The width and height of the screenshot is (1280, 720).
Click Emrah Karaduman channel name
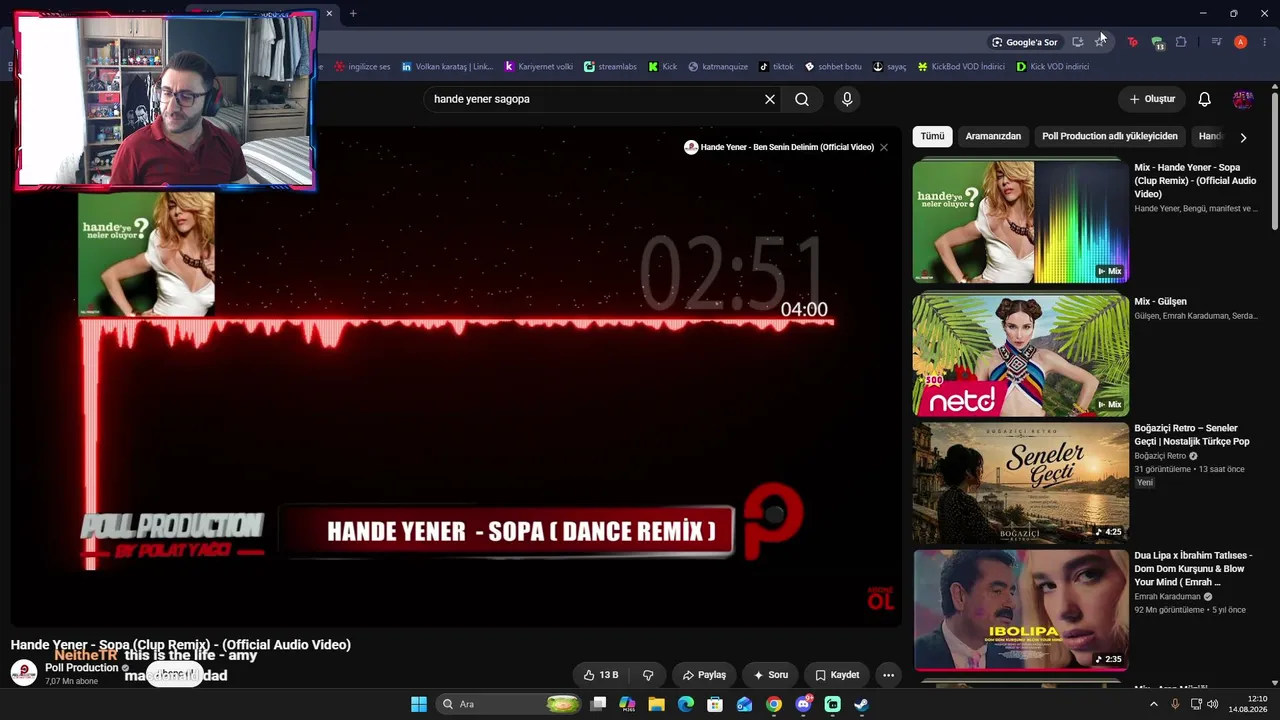[x=1167, y=597]
